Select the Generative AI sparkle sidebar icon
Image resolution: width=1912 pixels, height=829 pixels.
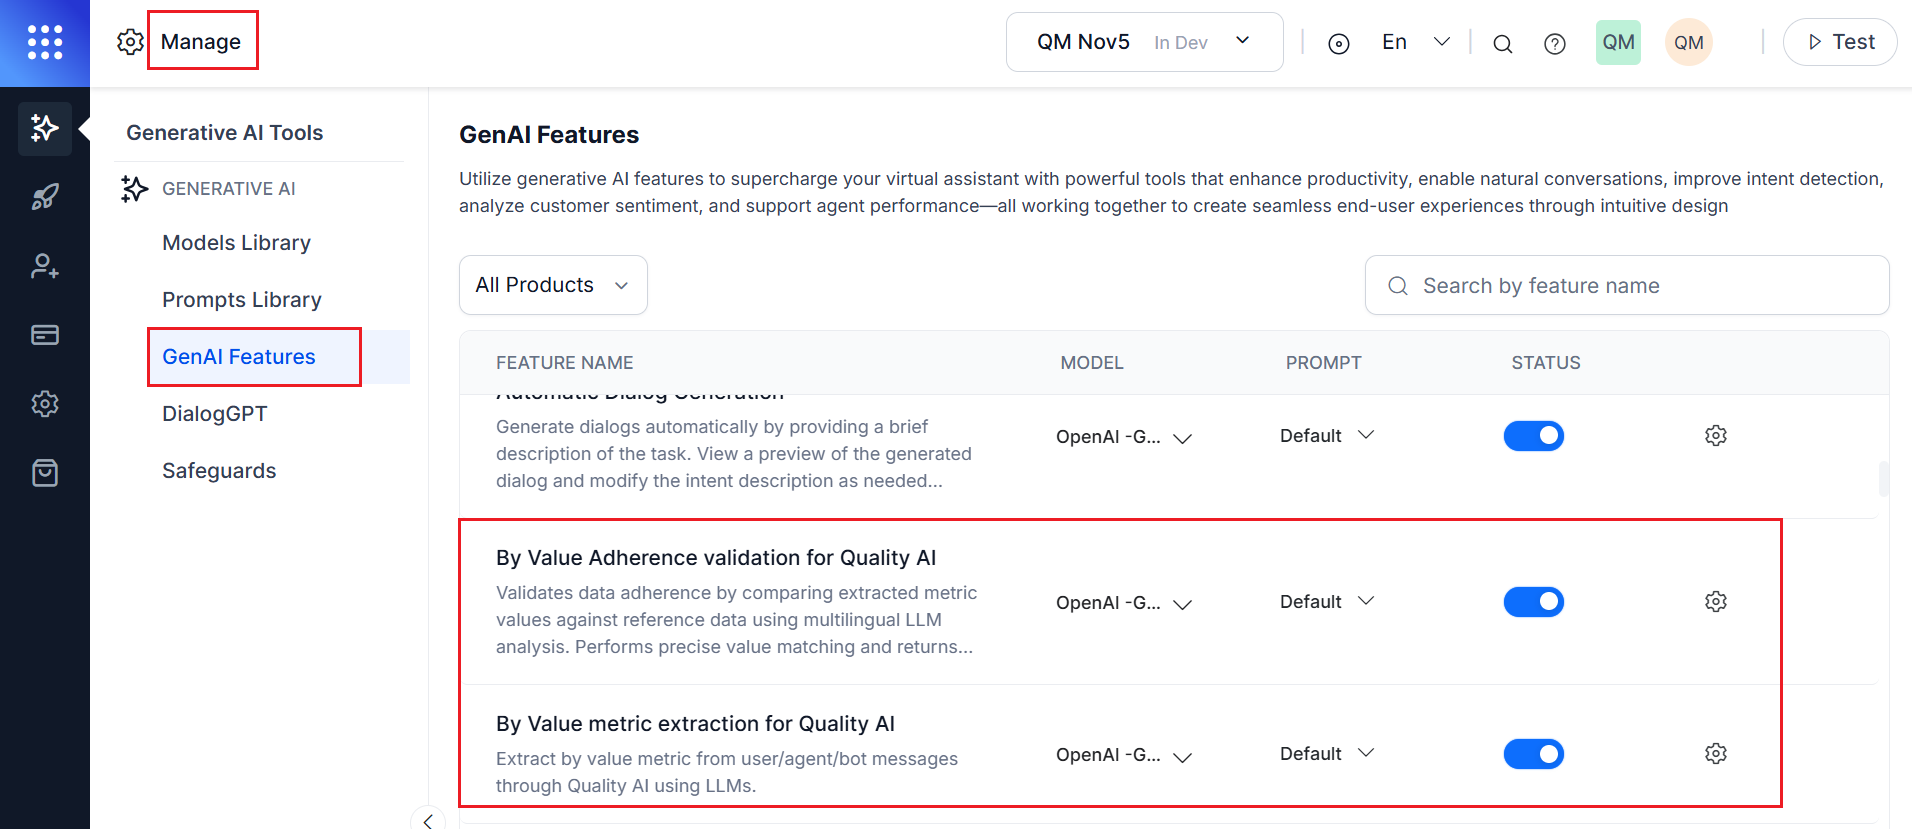point(45,128)
